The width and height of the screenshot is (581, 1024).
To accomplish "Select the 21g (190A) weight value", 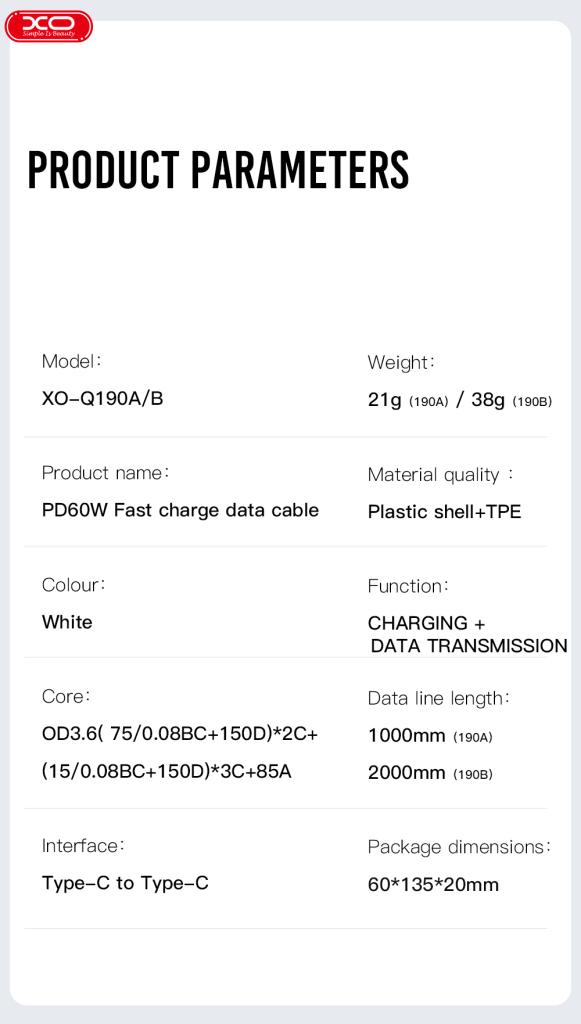I will pyautogui.click(x=408, y=400).
